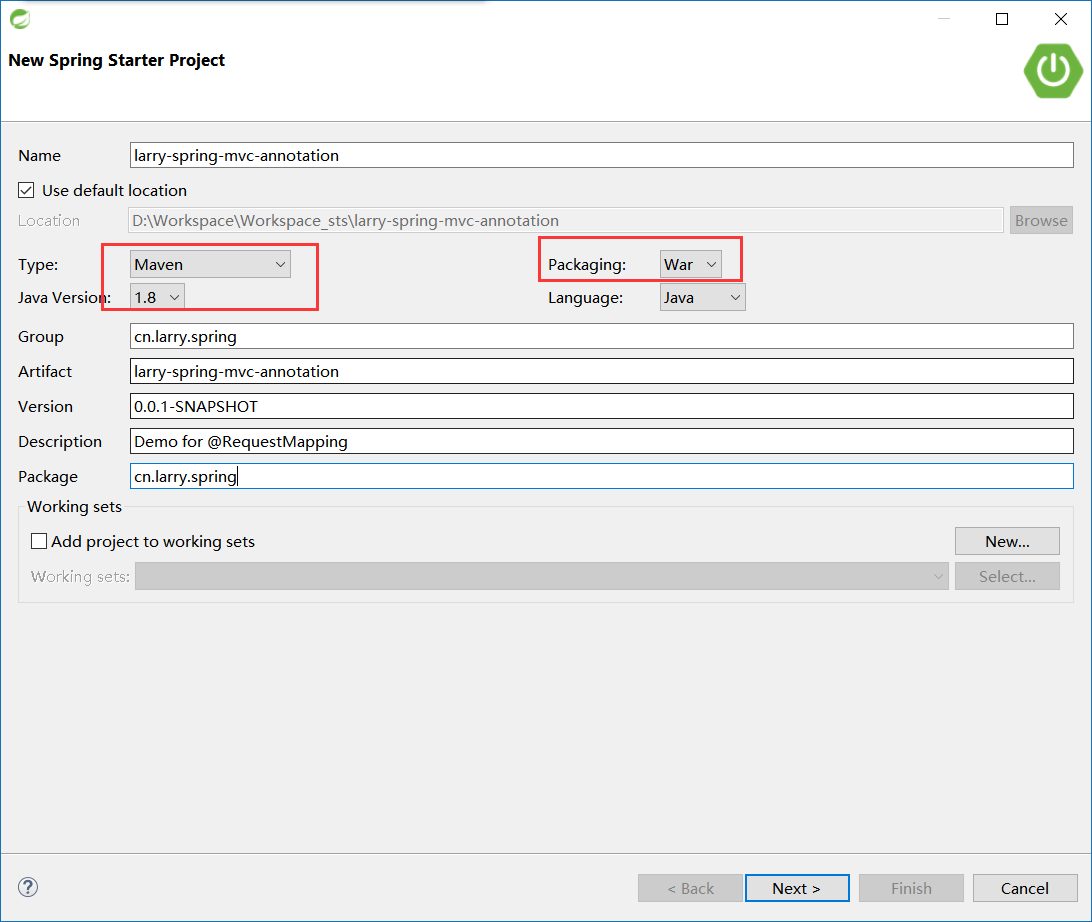Screen dimensions: 1092x922
Task: Click the Cancel button
Action: (1024, 888)
